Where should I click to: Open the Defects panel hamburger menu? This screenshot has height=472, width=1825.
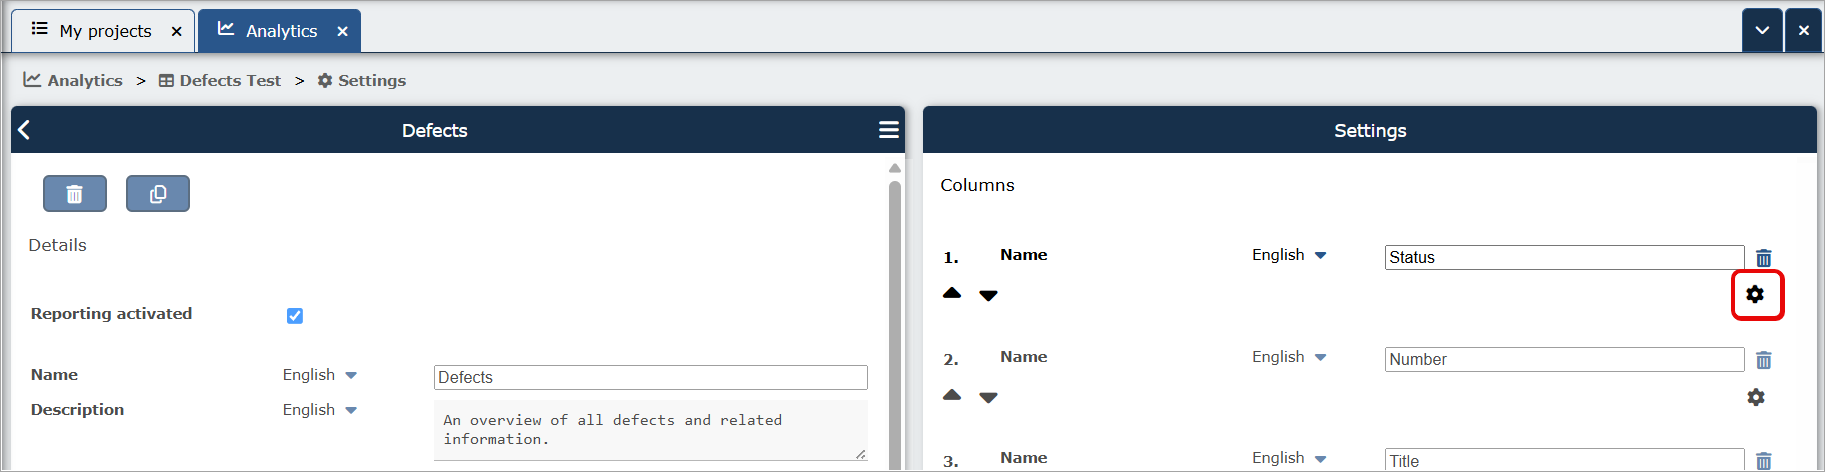[888, 130]
